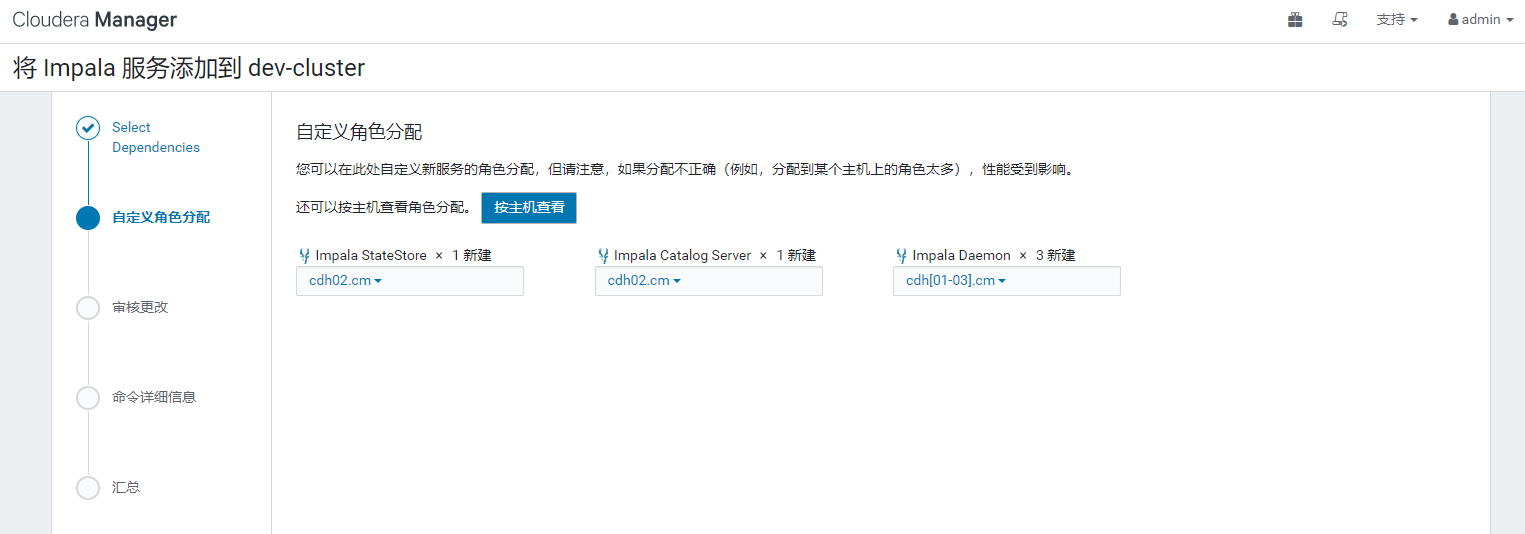Click the Cloudera Manager logo

(95, 20)
